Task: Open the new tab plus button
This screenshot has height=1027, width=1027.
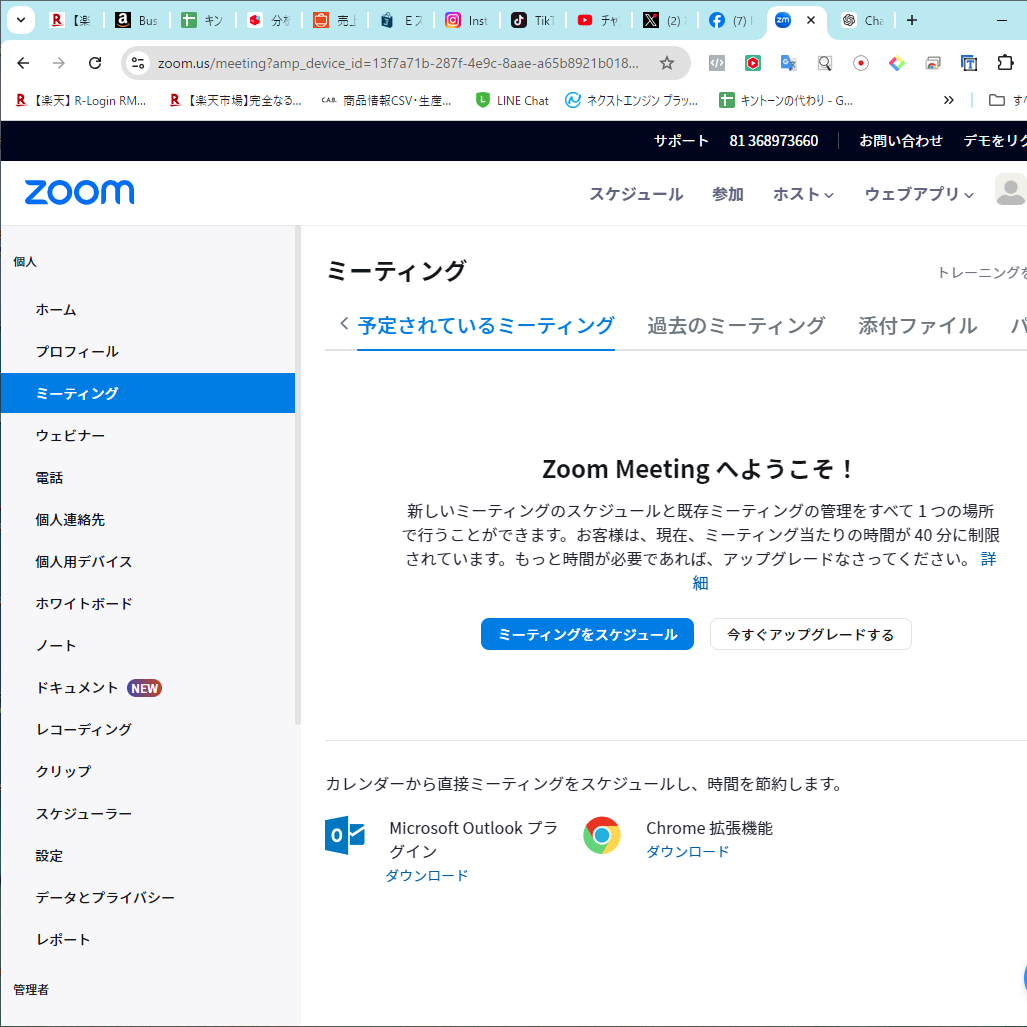Action: click(912, 20)
